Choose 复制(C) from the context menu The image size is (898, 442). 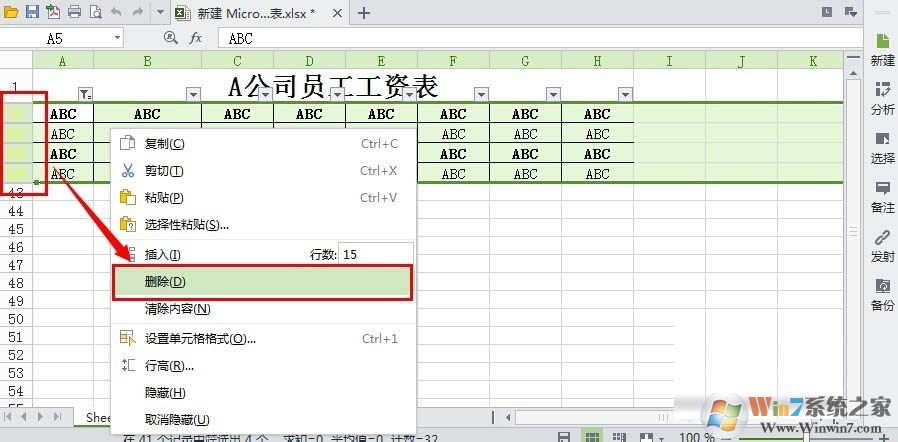point(262,144)
